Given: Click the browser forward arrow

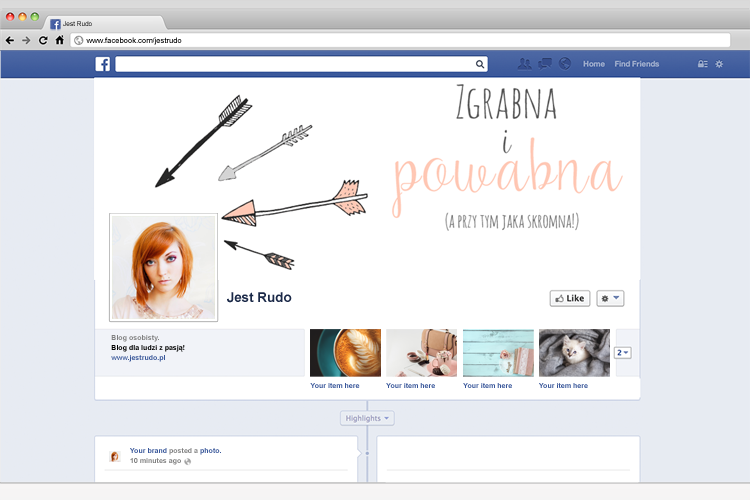Looking at the screenshot, I should pos(26,41).
